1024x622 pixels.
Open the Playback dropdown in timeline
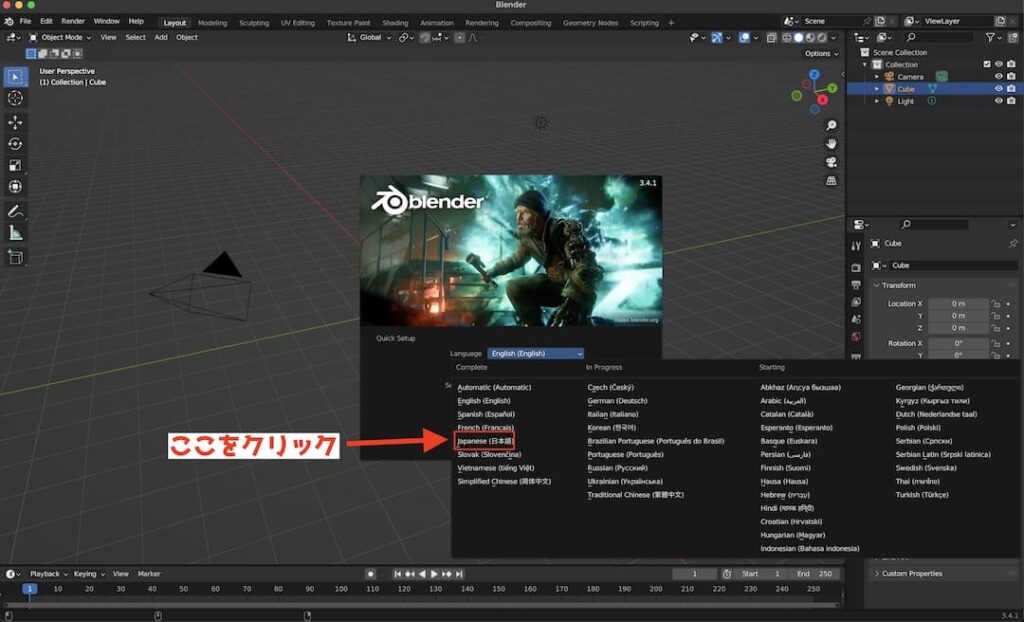(48, 574)
